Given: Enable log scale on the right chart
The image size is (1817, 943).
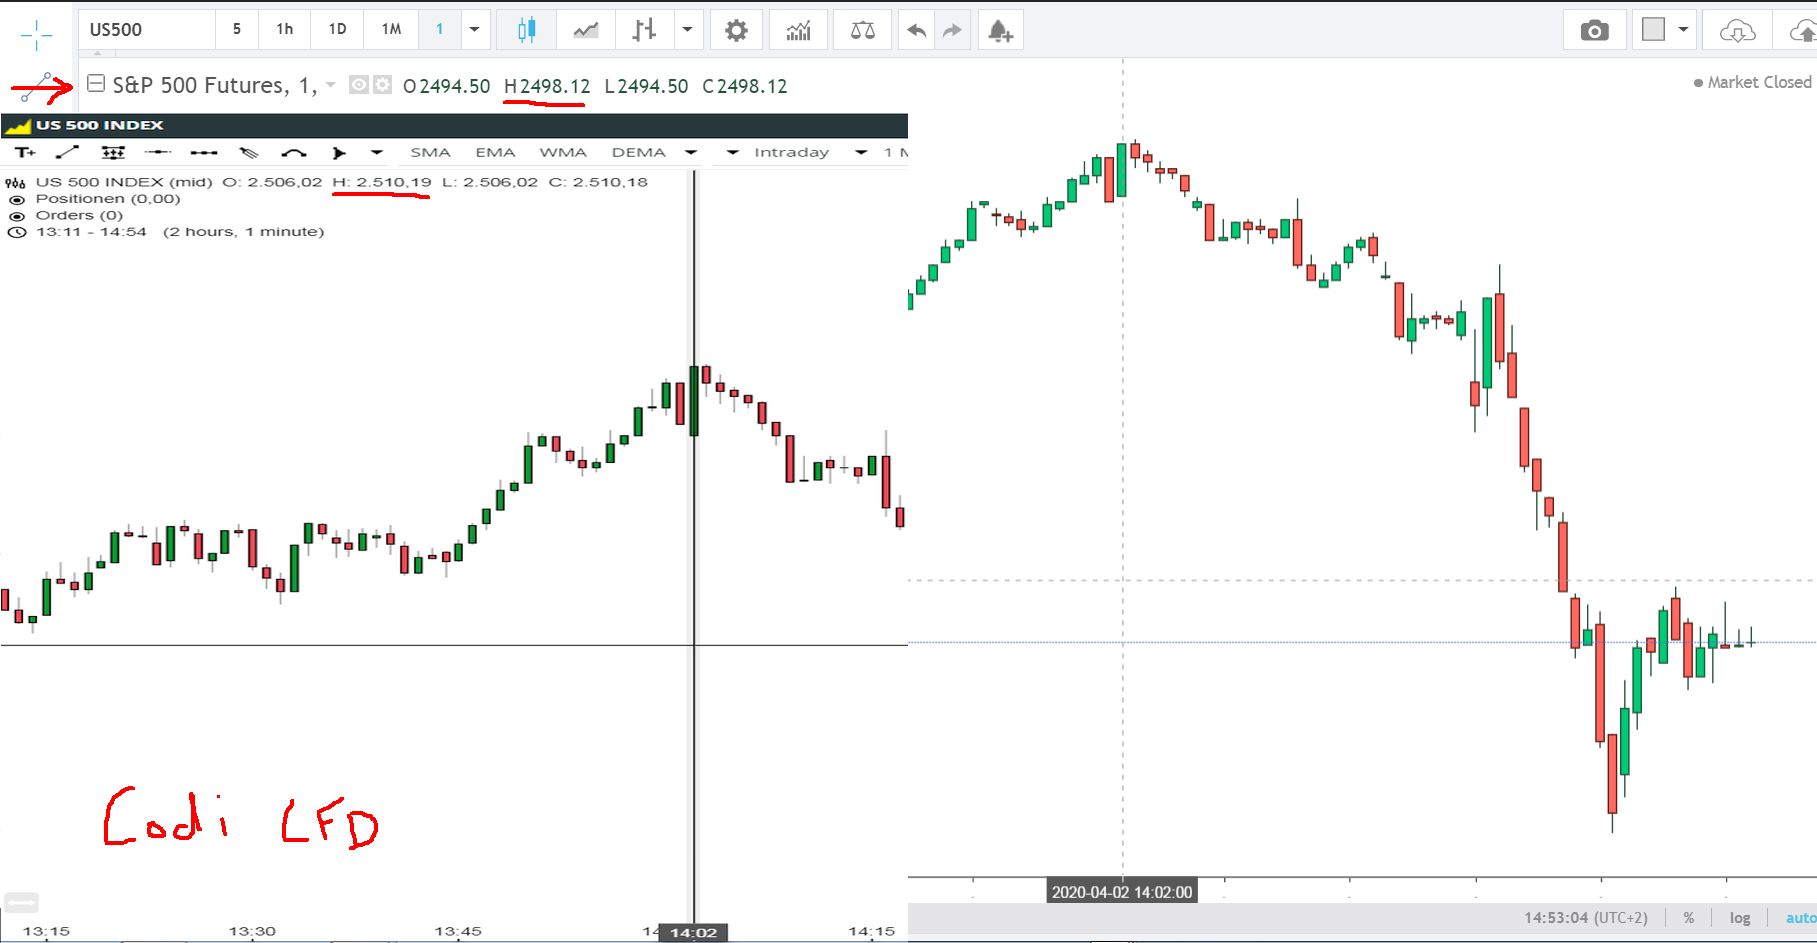Looking at the screenshot, I should (1740, 917).
